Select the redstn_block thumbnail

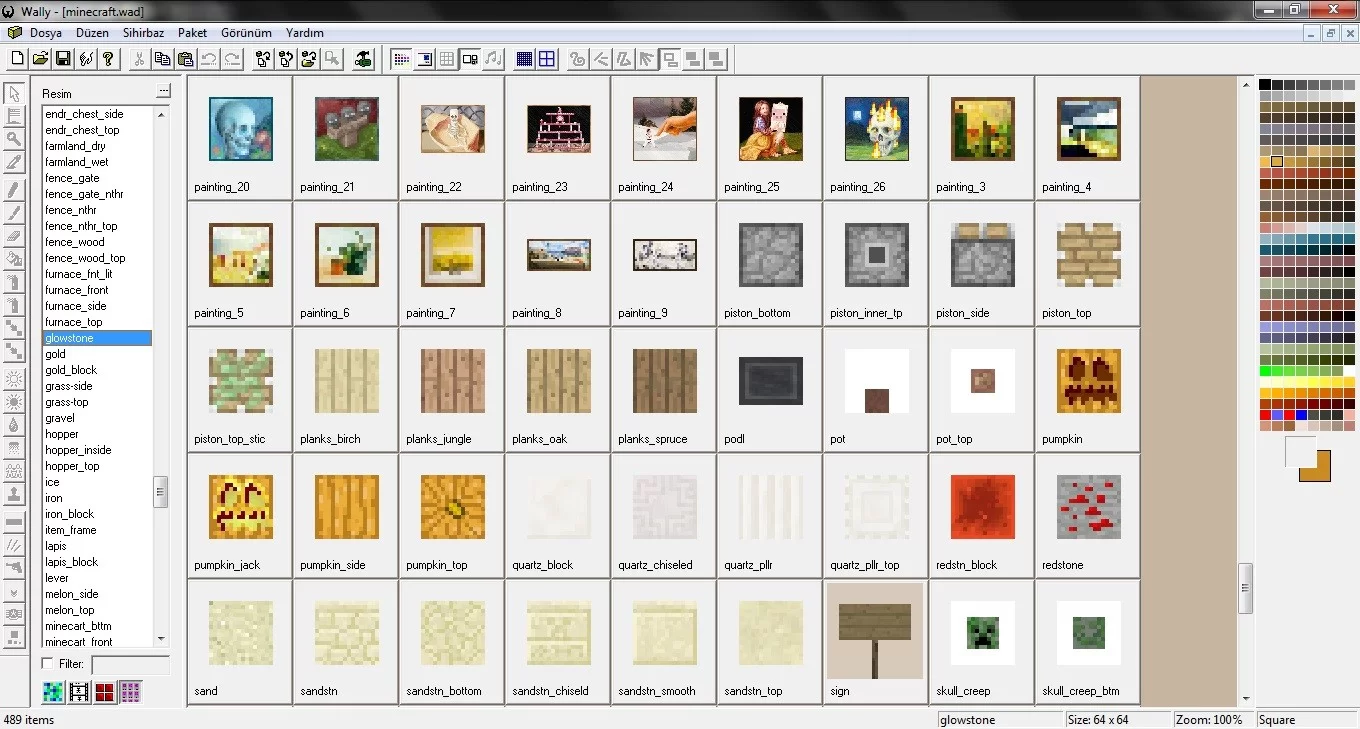click(983, 507)
